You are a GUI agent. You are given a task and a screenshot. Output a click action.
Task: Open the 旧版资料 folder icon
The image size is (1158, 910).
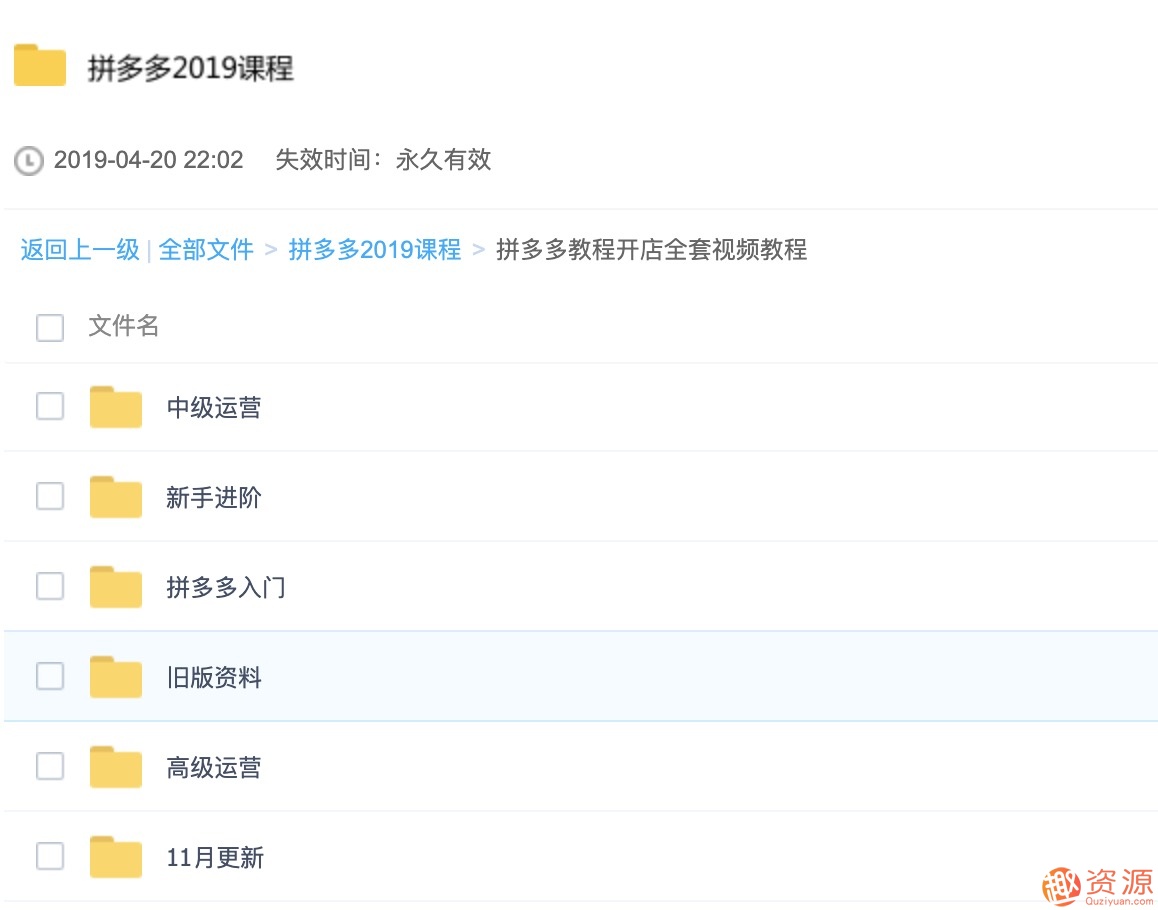tap(116, 677)
